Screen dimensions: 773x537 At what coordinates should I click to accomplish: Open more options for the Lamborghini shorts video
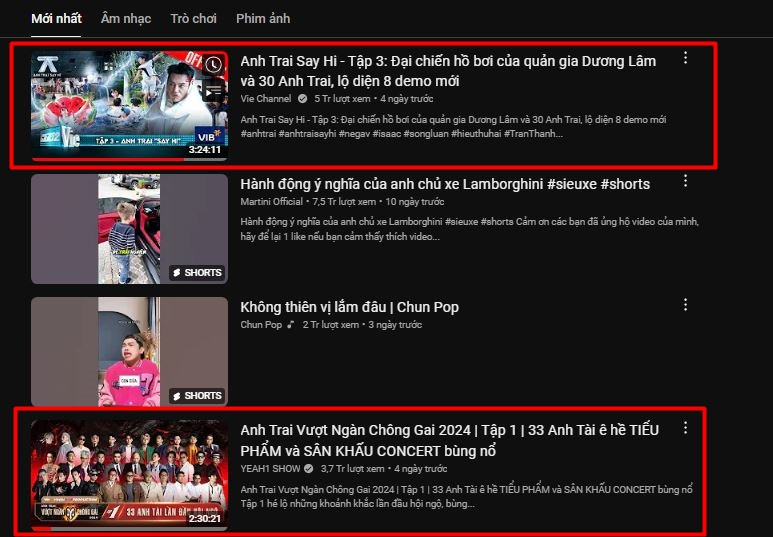pos(685,181)
